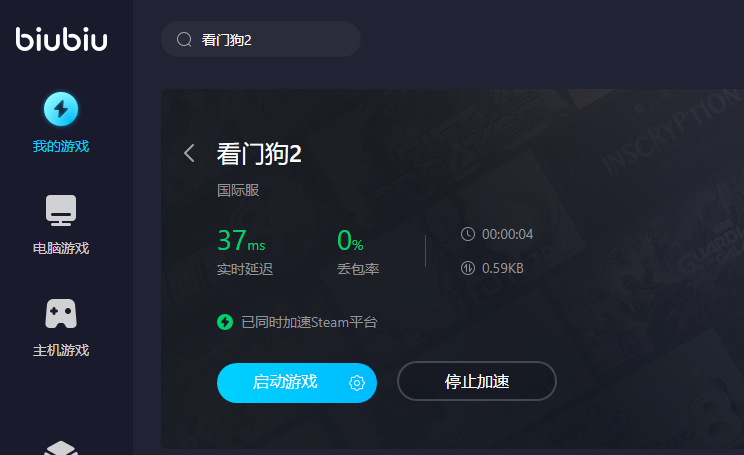Open 主机游戏 gamepad icon in sidebar
This screenshot has width=744, height=455.
click(61, 314)
